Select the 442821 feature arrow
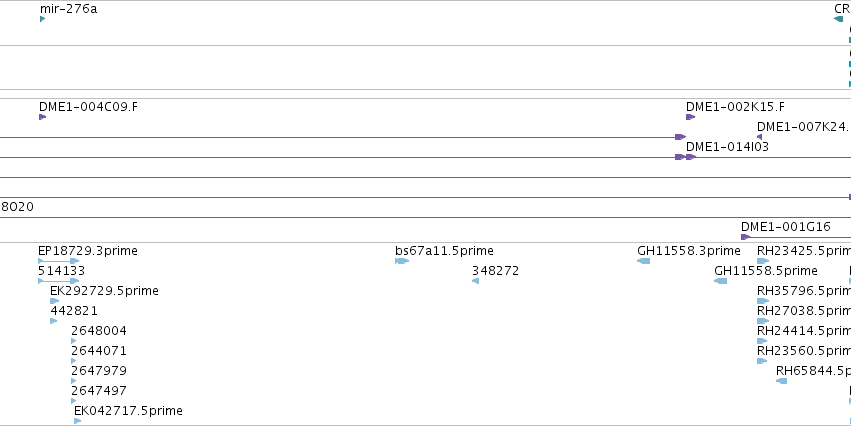This screenshot has width=851, height=426. tap(54, 321)
